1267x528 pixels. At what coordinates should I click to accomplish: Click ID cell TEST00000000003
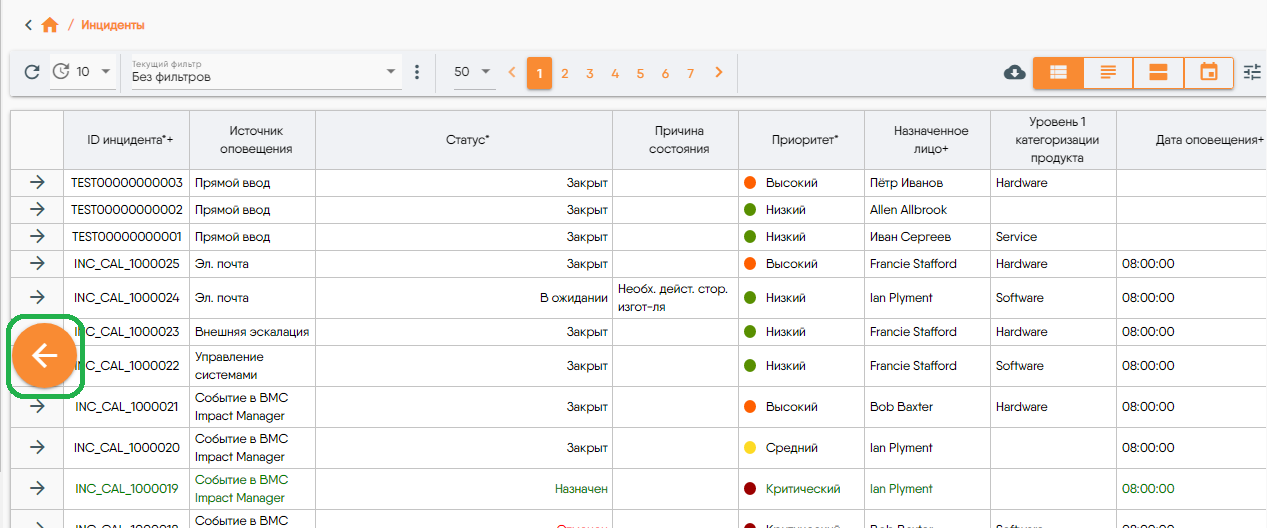pos(127,183)
